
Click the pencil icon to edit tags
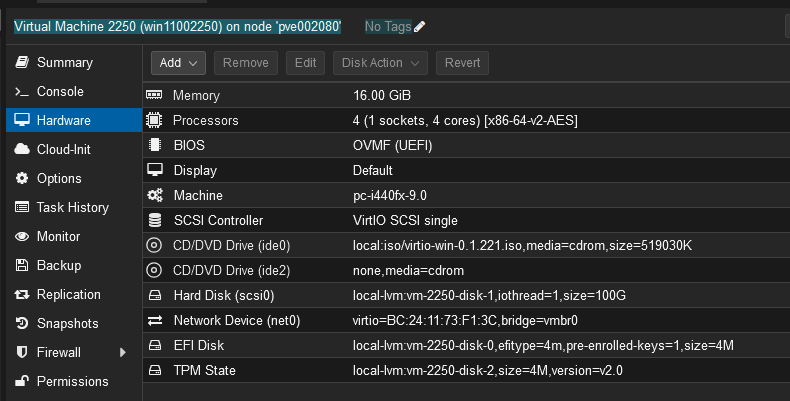tap(419, 26)
